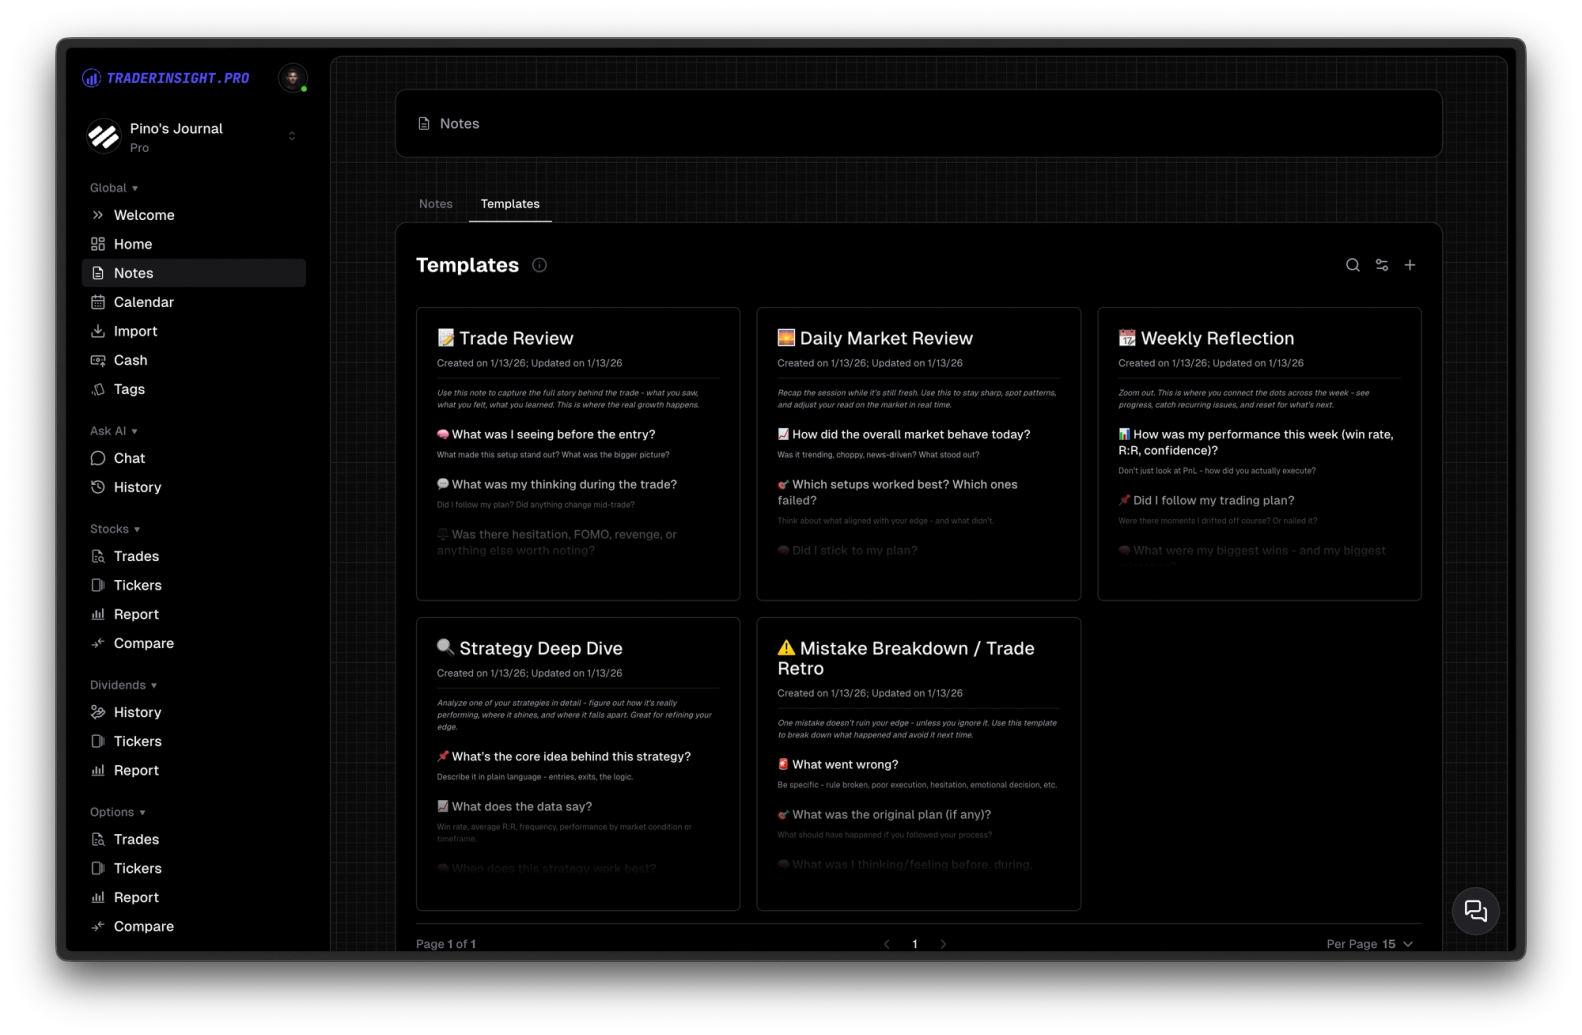Search templates with magnifier icon
This screenshot has height=1035, width=1582.
coord(1353,265)
